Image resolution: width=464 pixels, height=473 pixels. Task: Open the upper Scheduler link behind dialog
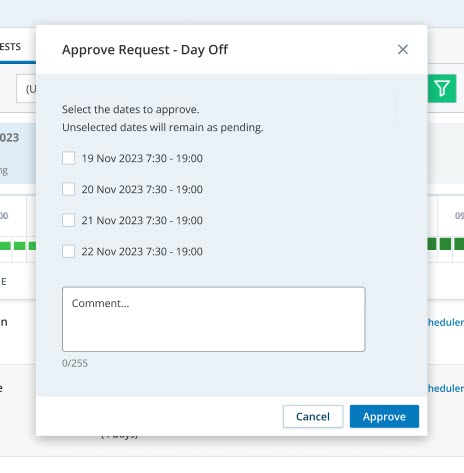click(x=446, y=322)
